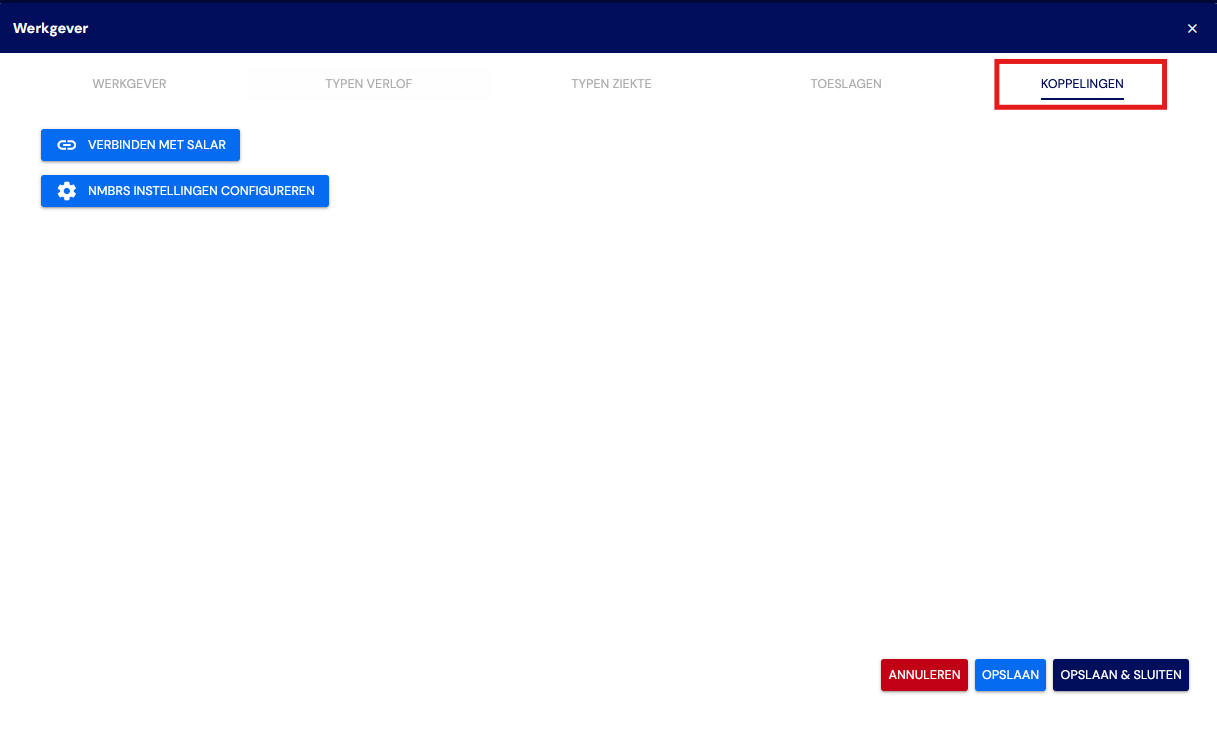Screen dimensions: 1217x742
Task: Click Verbinden met Salar button
Action: (x=140, y=145)
